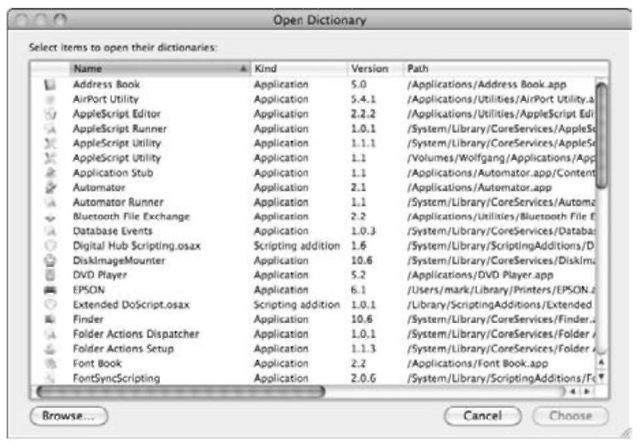Viewport: 640px width, 448px height.
Task: Sort by the Path column header
Action: 506,69
